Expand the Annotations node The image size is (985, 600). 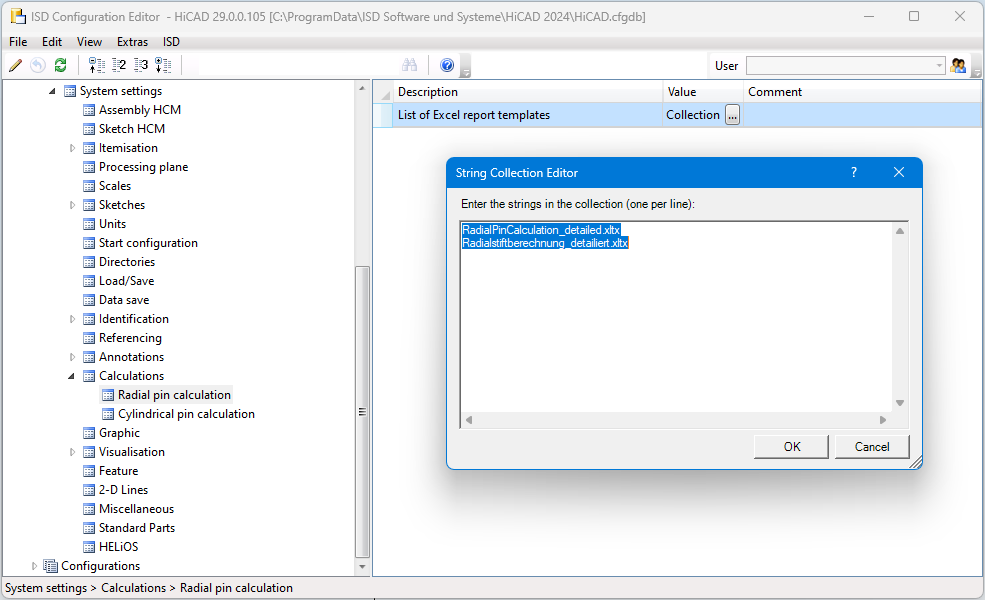(x=72, y=357)
